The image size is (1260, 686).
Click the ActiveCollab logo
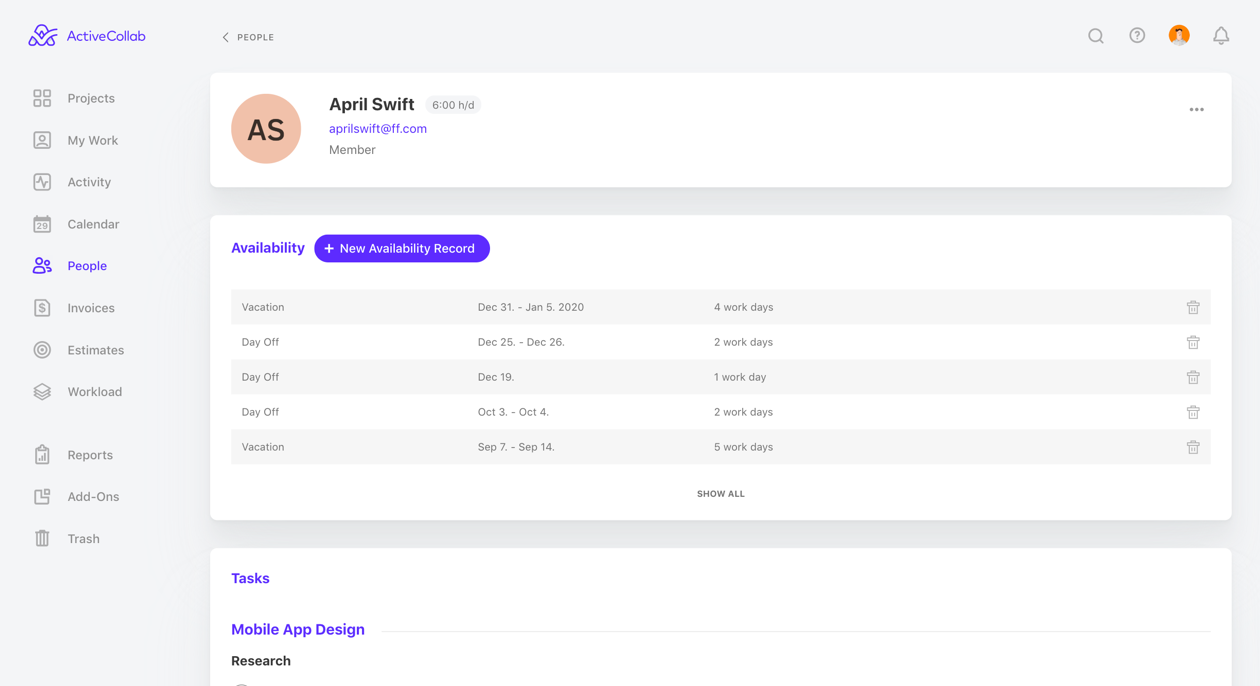pyautogui.click(x=87, y=36)
